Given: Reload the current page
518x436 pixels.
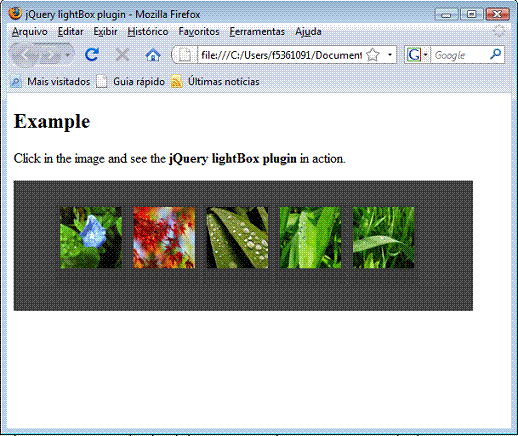Looking at the screenshot, I should (92, 55).
